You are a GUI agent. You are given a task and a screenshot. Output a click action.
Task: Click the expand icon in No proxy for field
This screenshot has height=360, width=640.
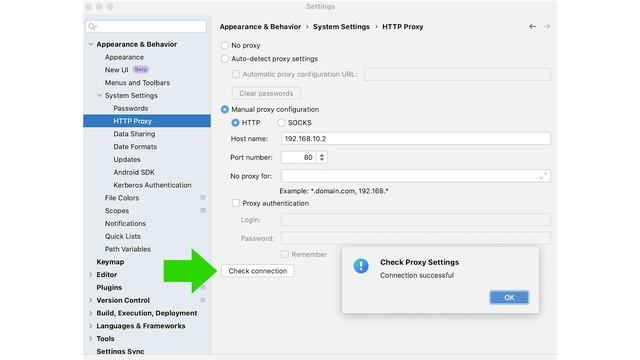[x=543, y=176]
